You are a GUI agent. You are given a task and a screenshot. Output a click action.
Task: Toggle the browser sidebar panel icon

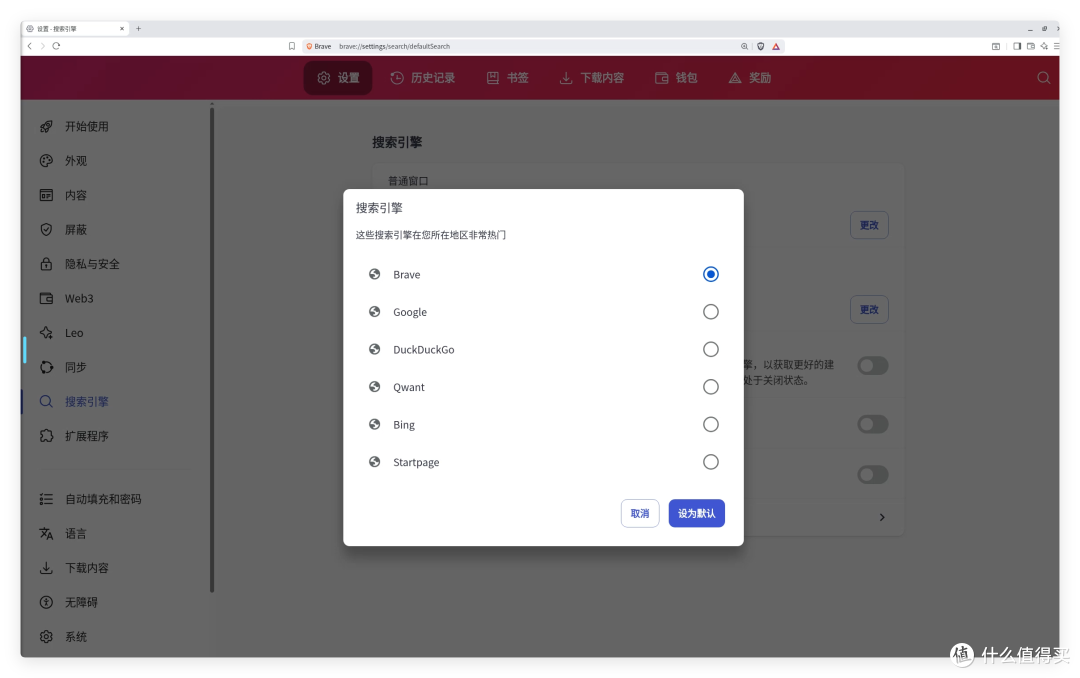point(1017,46)
